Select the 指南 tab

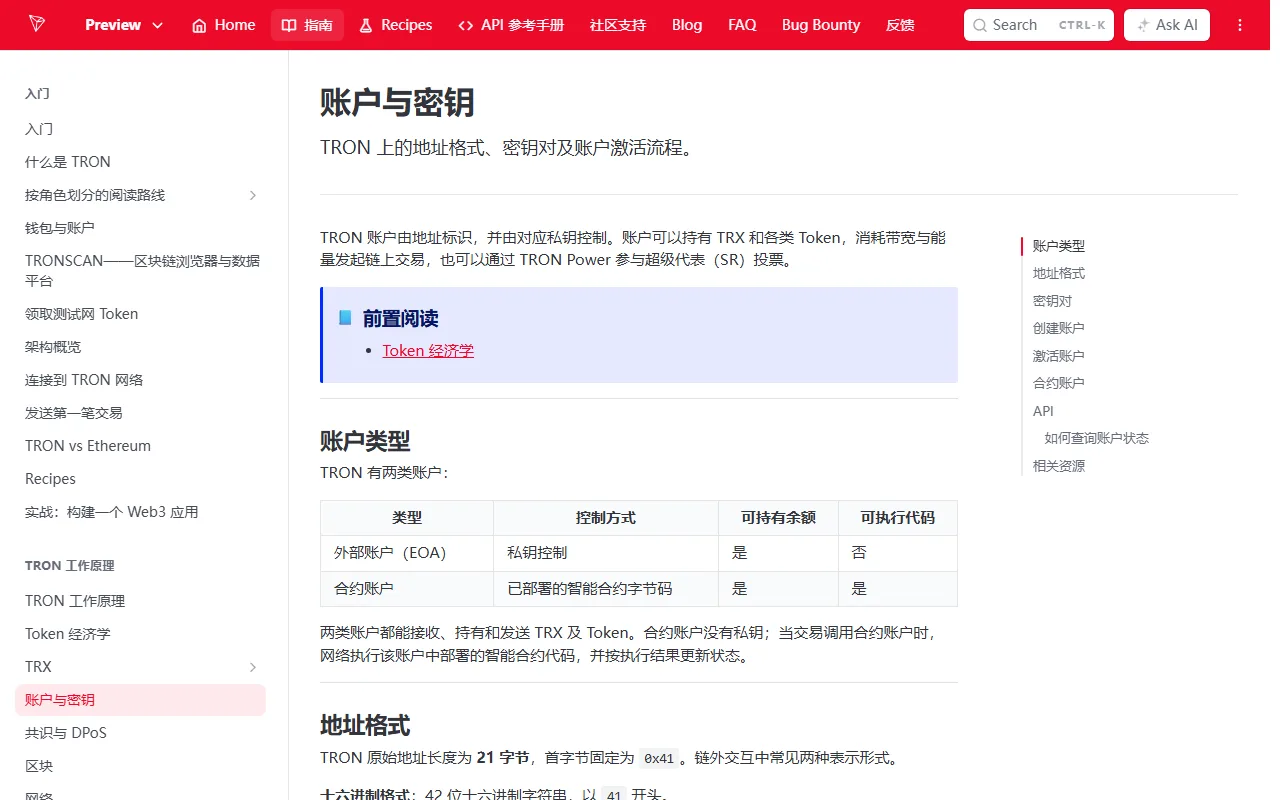click(307, 25)
